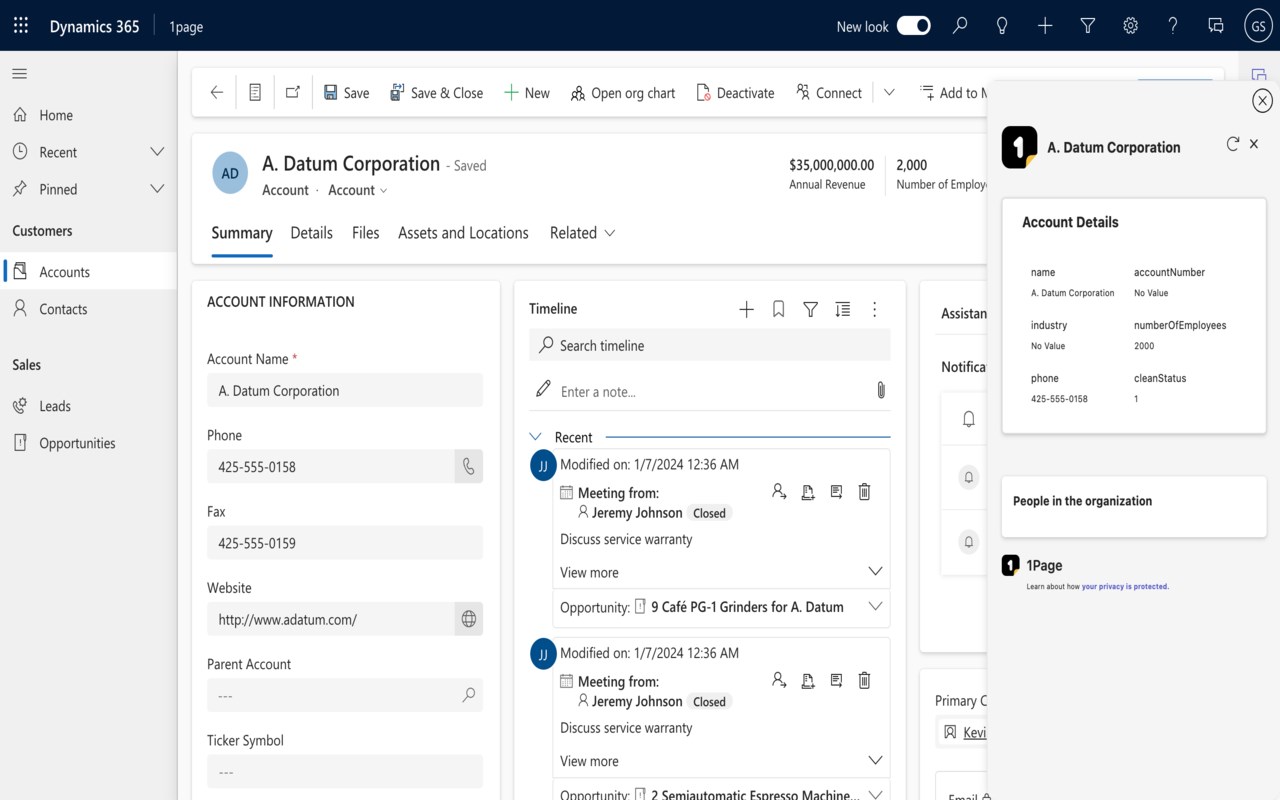Switch to the Details tab

[311, 233]
